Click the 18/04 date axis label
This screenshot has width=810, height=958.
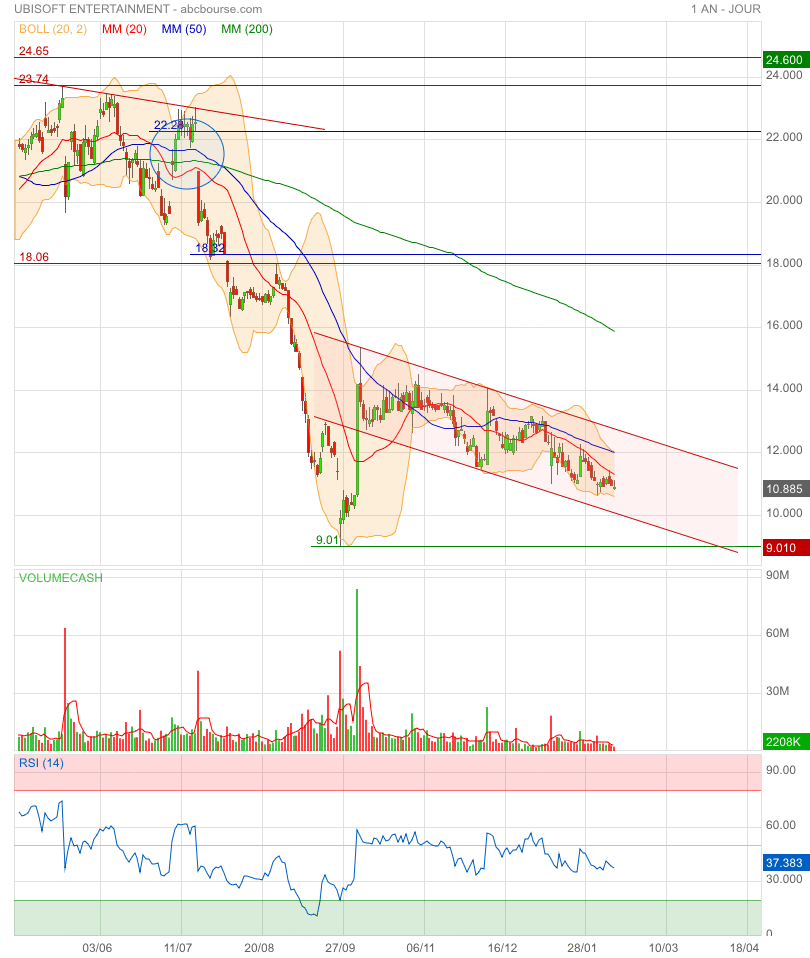745,948
